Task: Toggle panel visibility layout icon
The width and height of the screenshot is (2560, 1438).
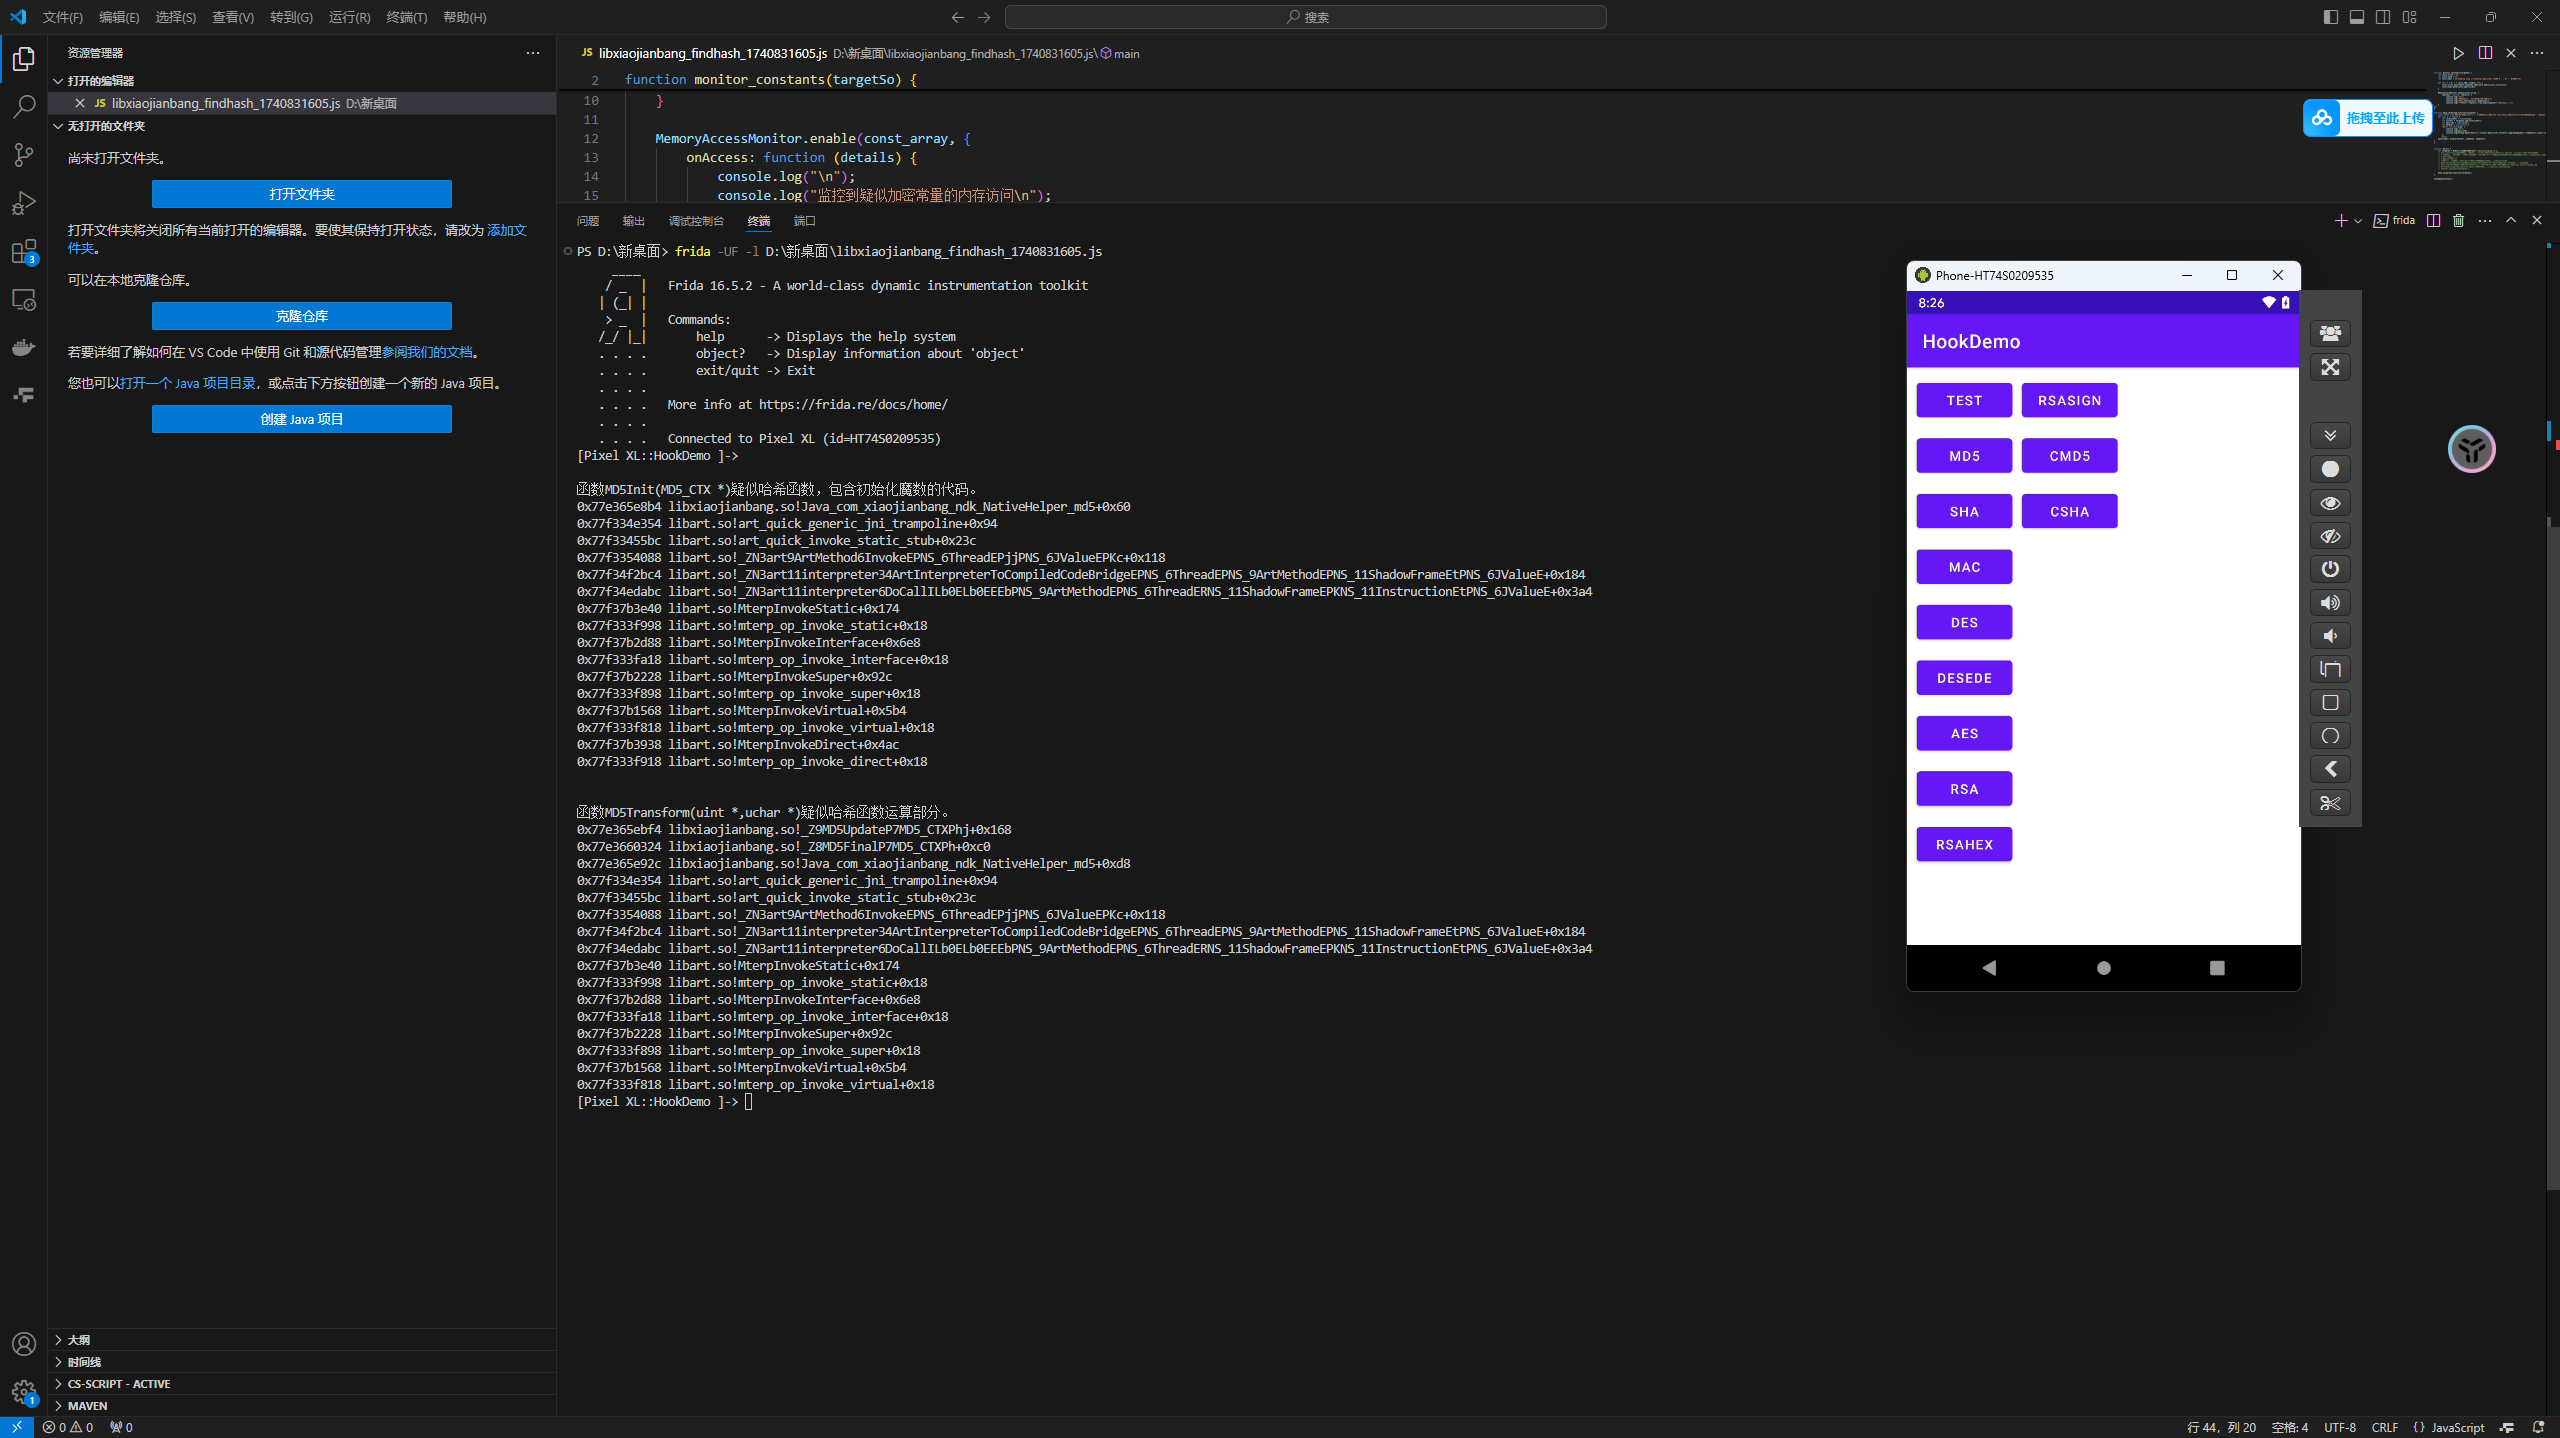Action: (2357, 17)
